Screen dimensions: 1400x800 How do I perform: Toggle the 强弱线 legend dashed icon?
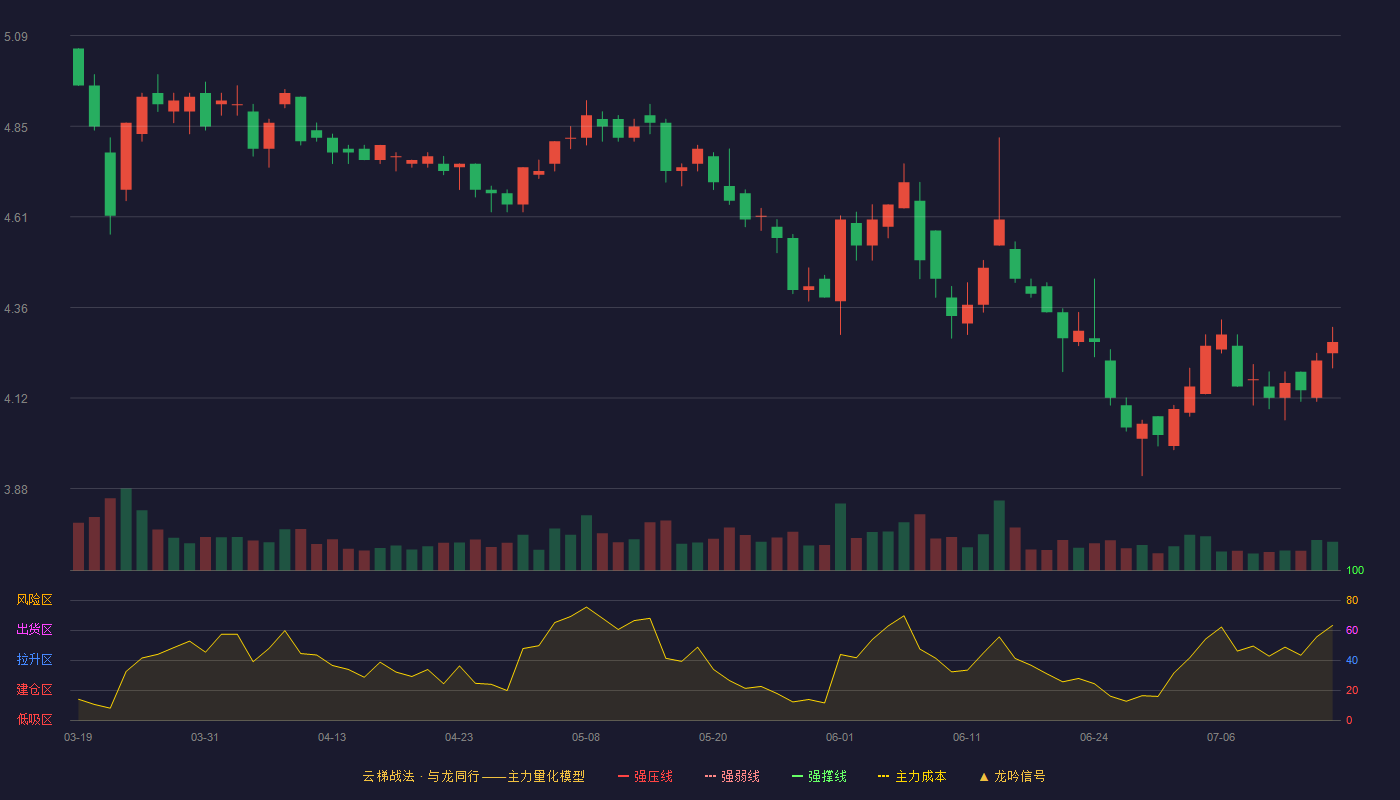tap(710, 776)
